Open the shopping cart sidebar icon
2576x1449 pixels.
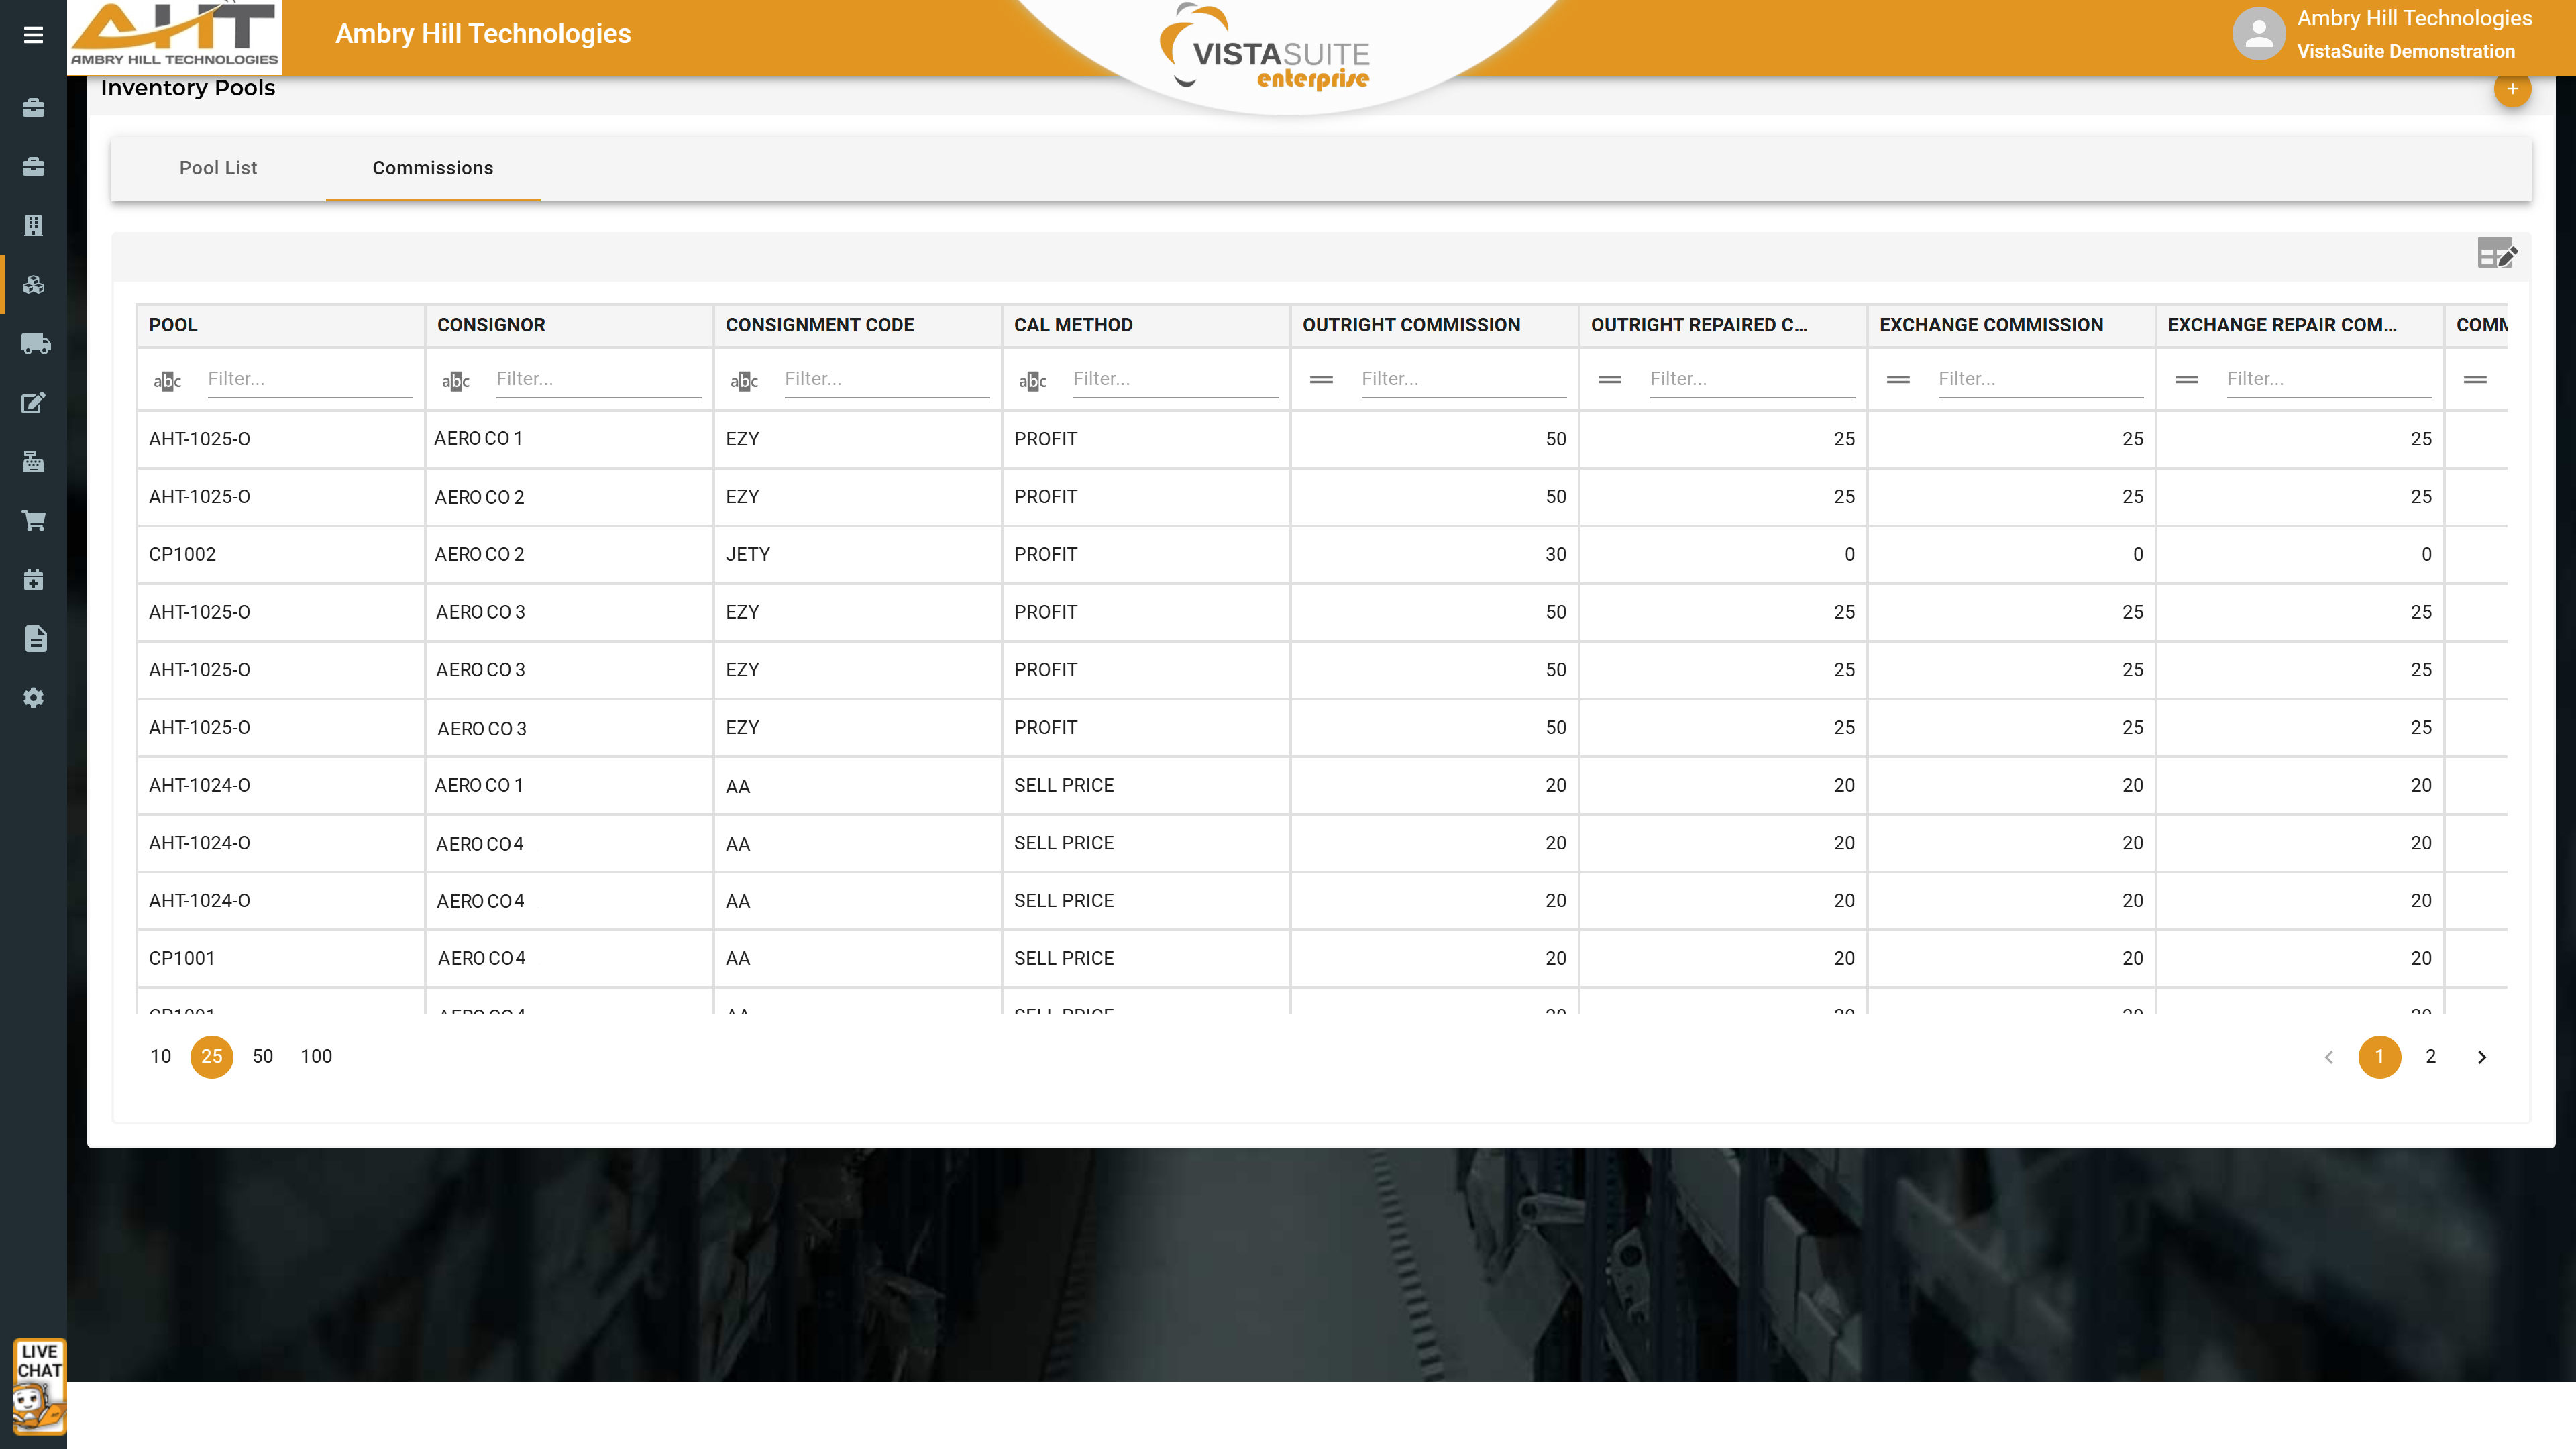click(34, 521)
